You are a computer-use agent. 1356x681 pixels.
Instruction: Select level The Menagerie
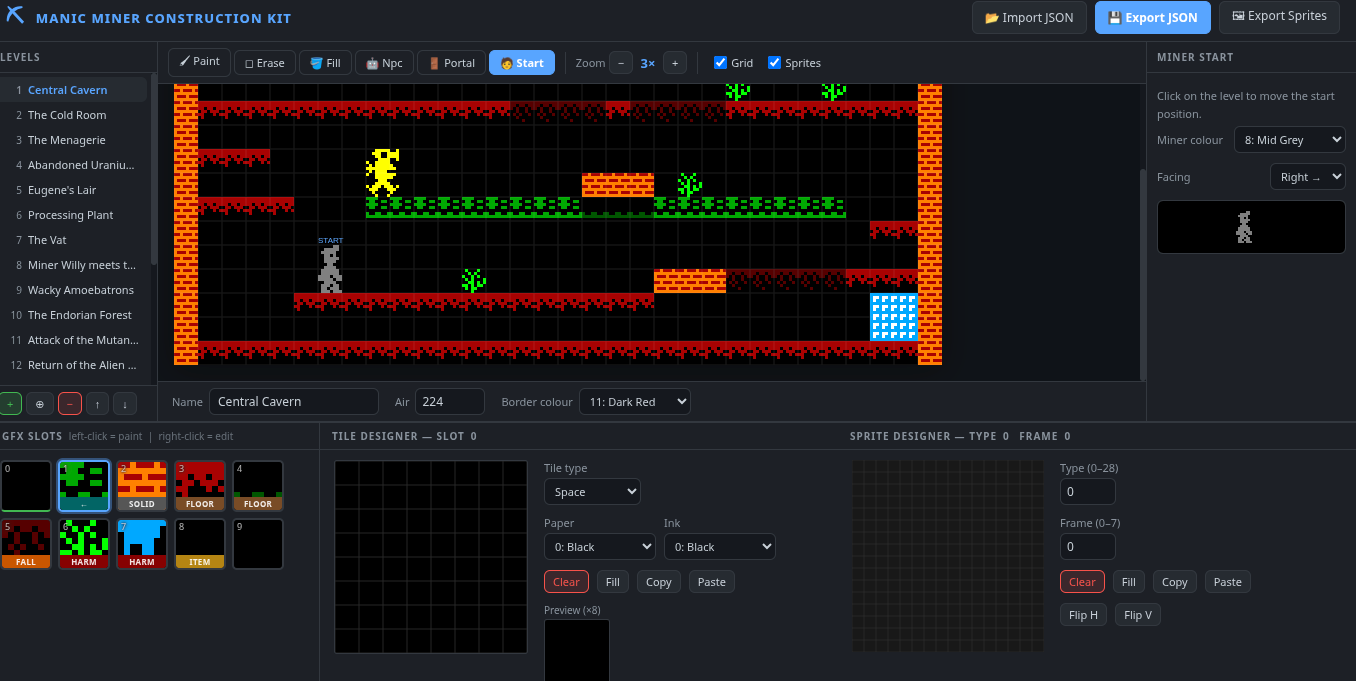pos(74,140)
